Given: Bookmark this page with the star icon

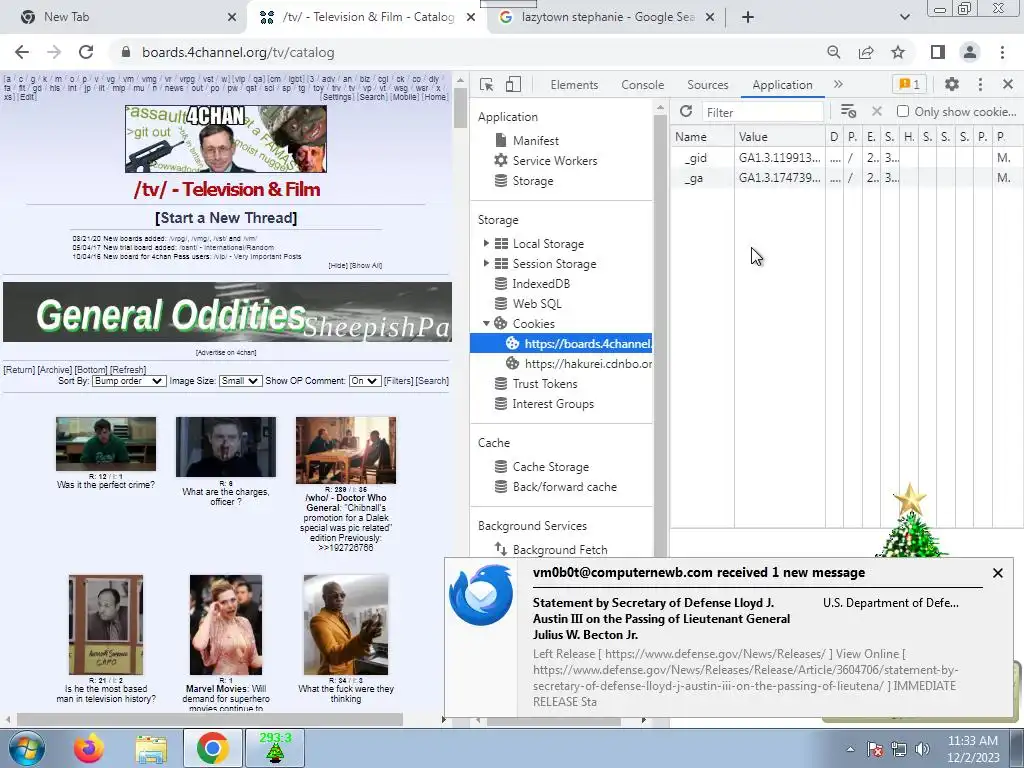Looking at the screenshot, I should [x=898, y=52].
